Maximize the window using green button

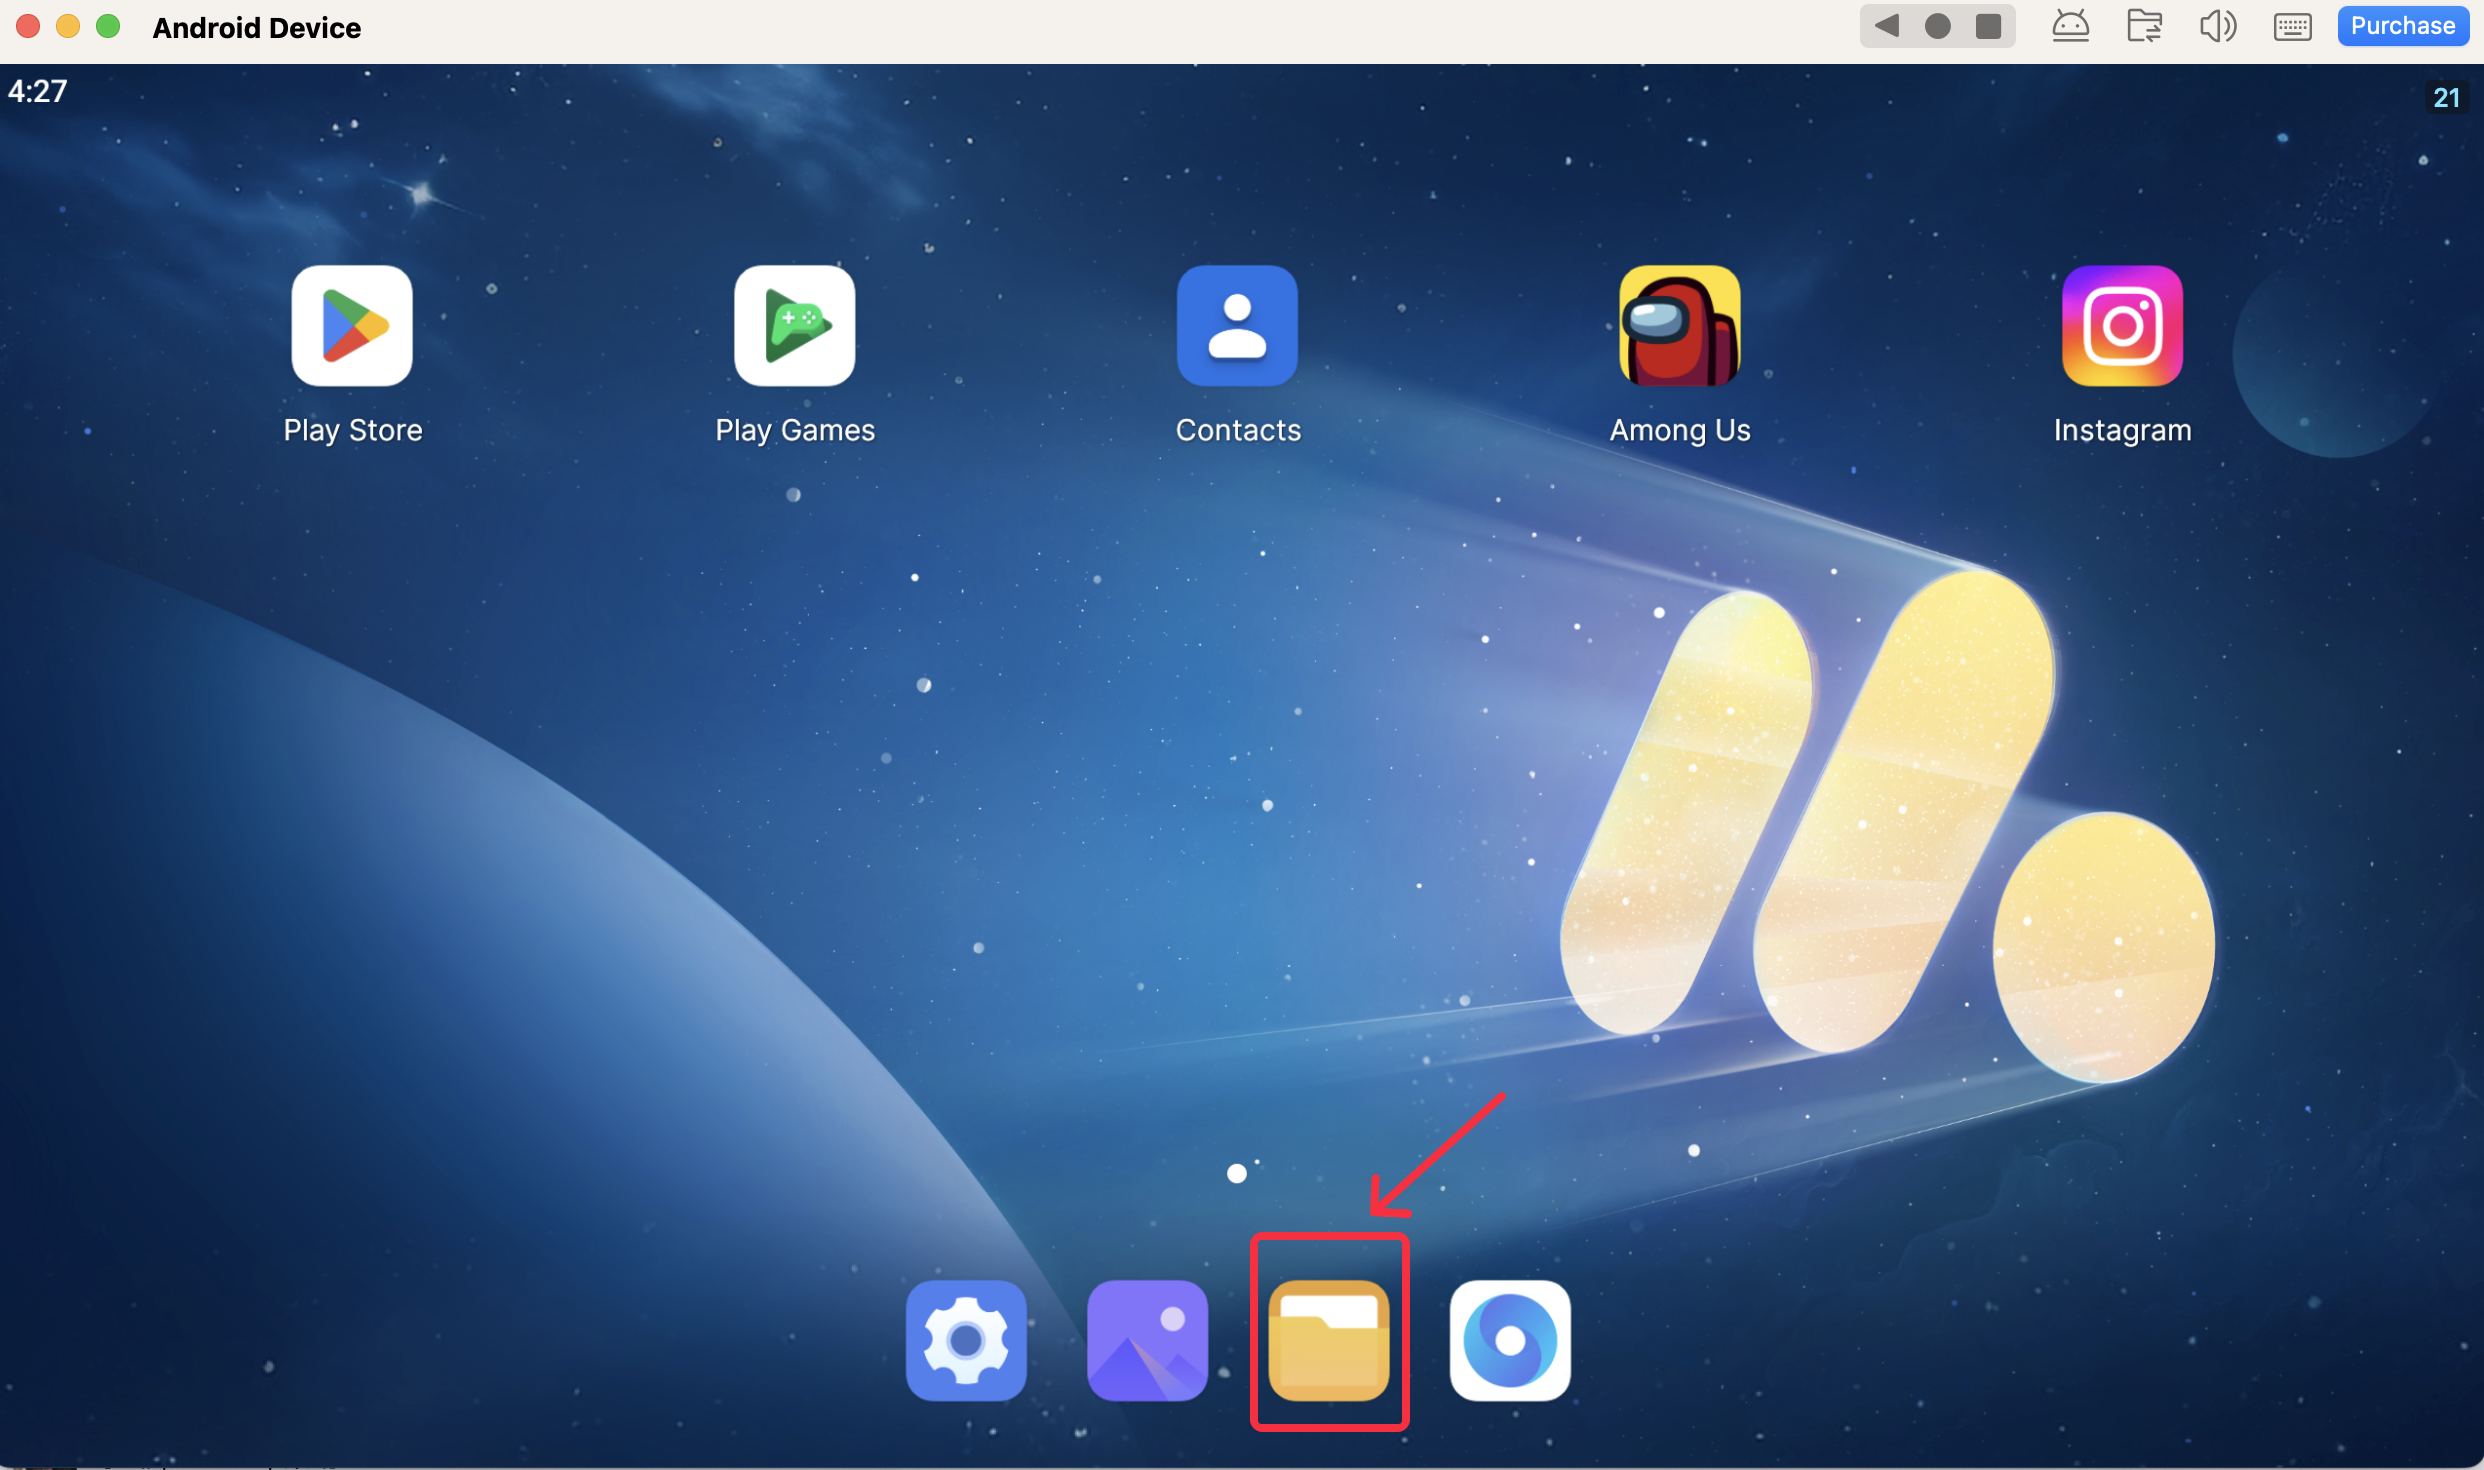(x=108, y=26)
